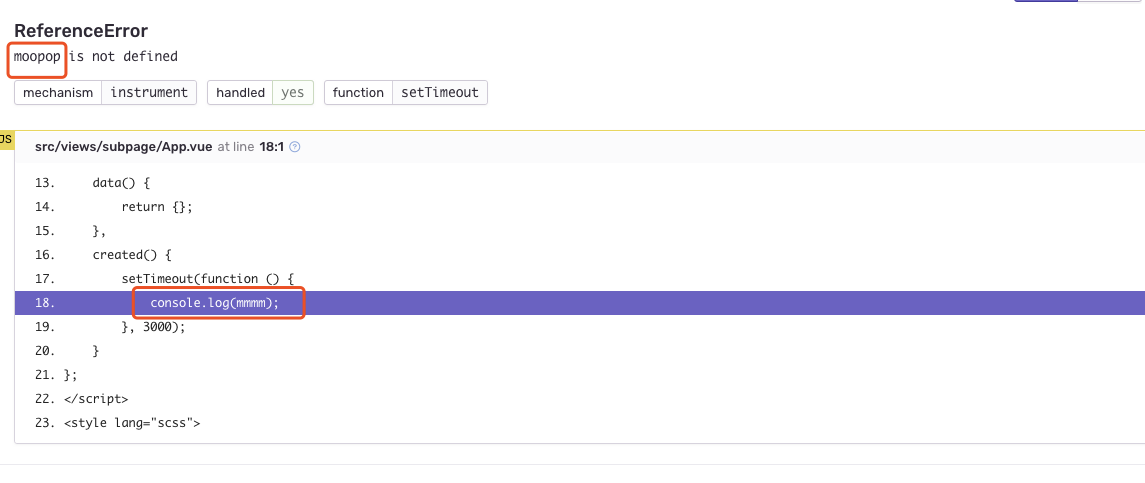Click the handled tag key
This screenshot has width=1145, height=483.
coord(240,93)
